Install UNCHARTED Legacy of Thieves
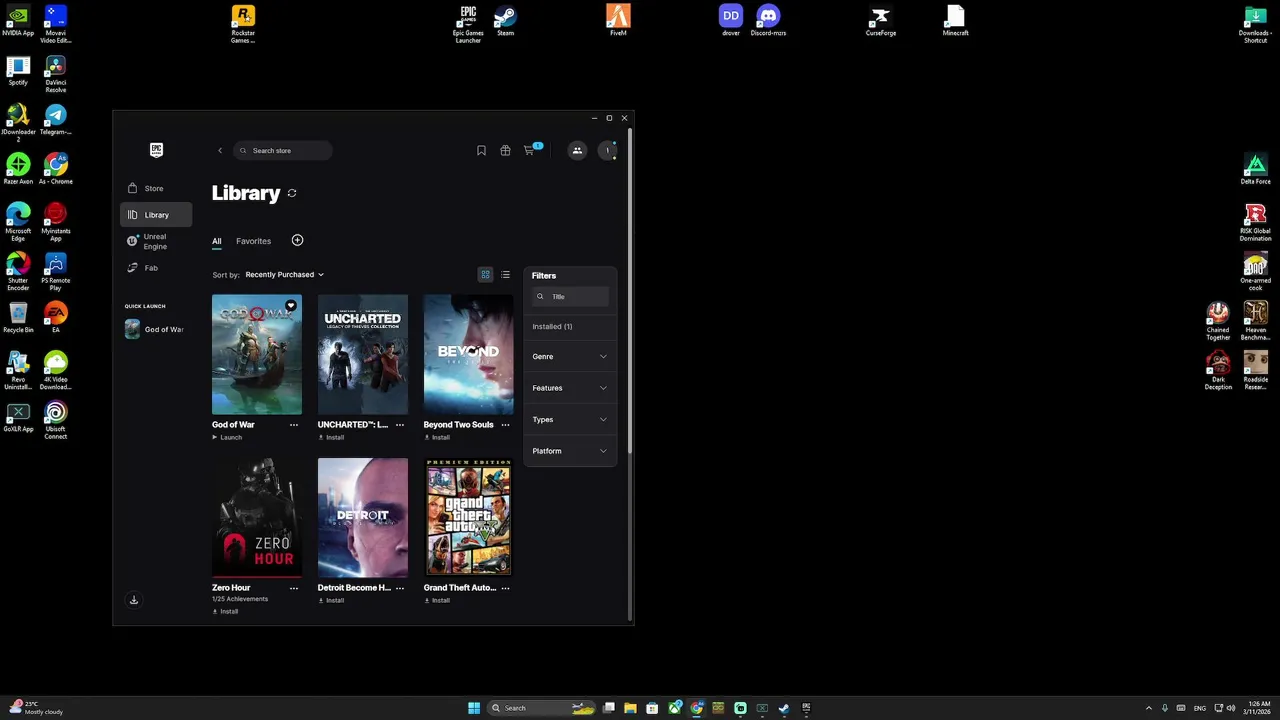1280x720 pixels. pyautogui.click(x=331, y=437)
